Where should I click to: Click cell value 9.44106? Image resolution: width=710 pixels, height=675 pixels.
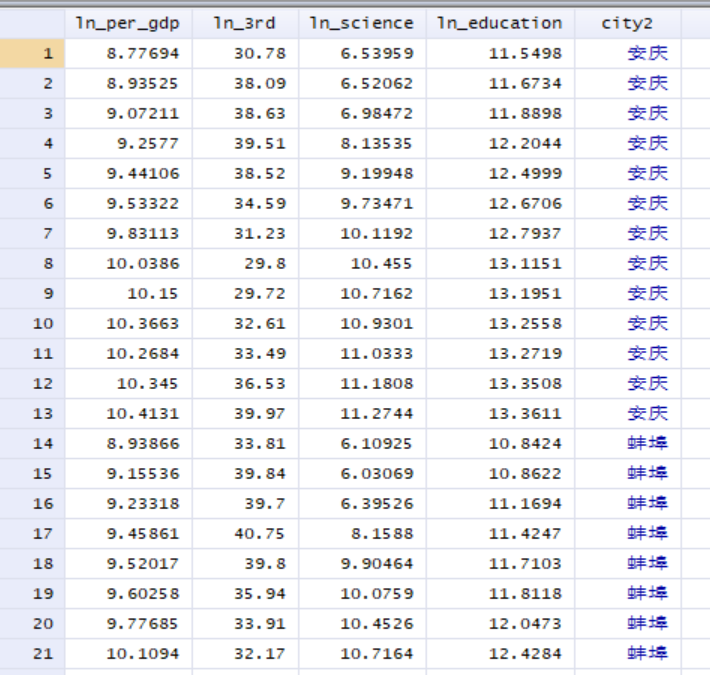(x=143, y=173)
